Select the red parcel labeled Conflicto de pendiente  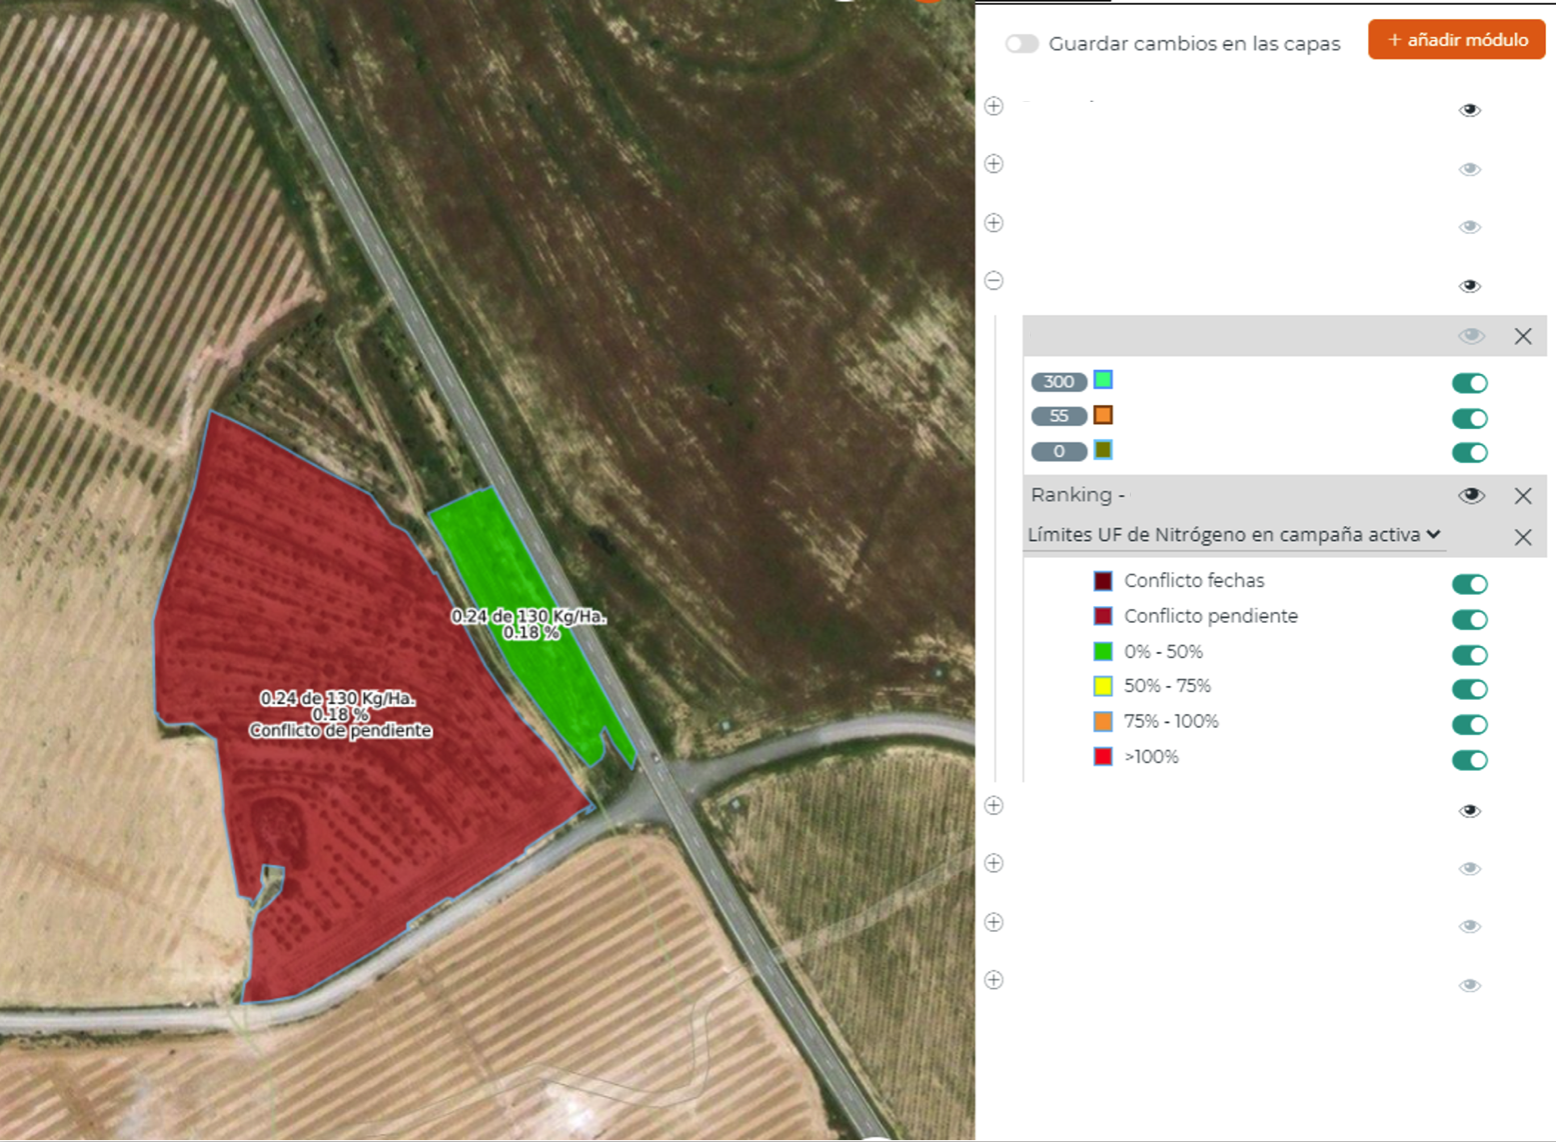point(360,800)
